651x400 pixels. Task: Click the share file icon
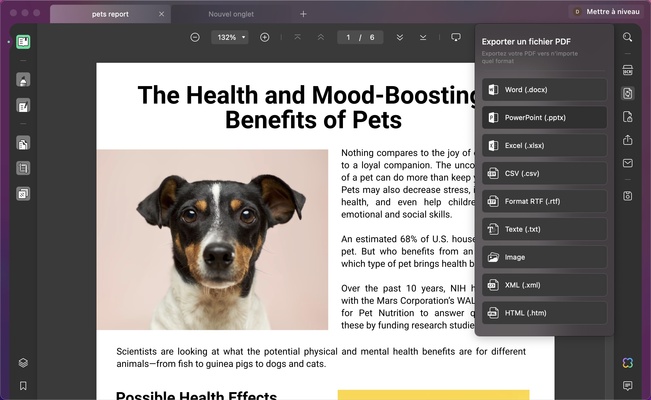pyautogui.click(x=627, y=140)
